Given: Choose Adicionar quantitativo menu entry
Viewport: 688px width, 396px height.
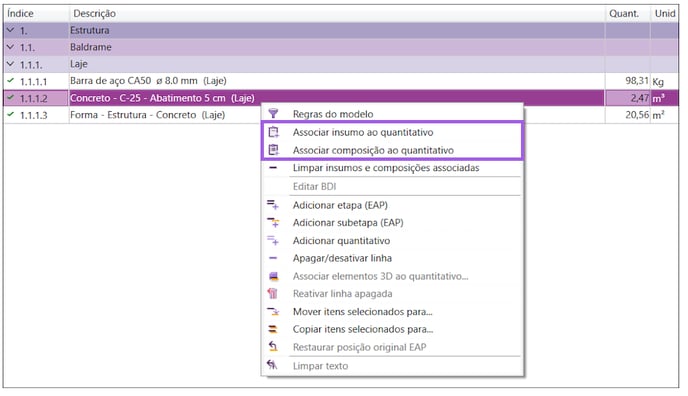Looking at the screenshot, I should [x=392, y=240].
